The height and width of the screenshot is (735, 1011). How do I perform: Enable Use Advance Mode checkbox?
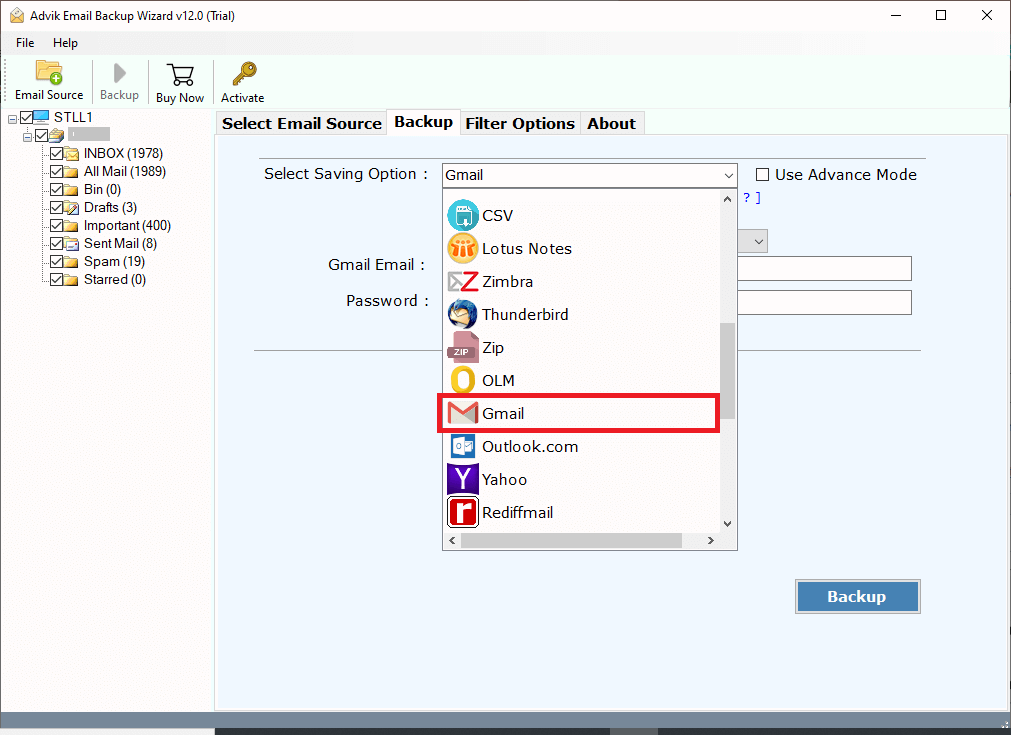tap(762, 175)
